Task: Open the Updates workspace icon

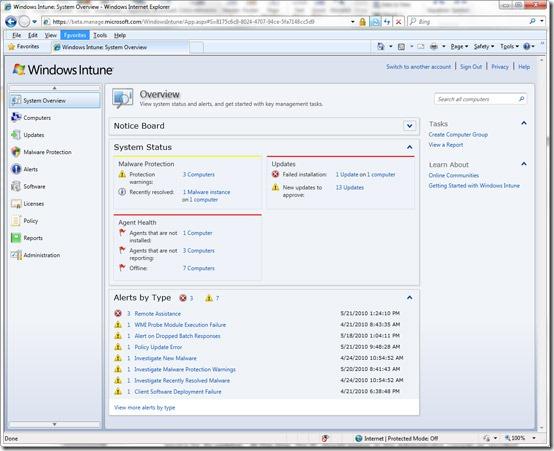Action: [x=16, y=135]
